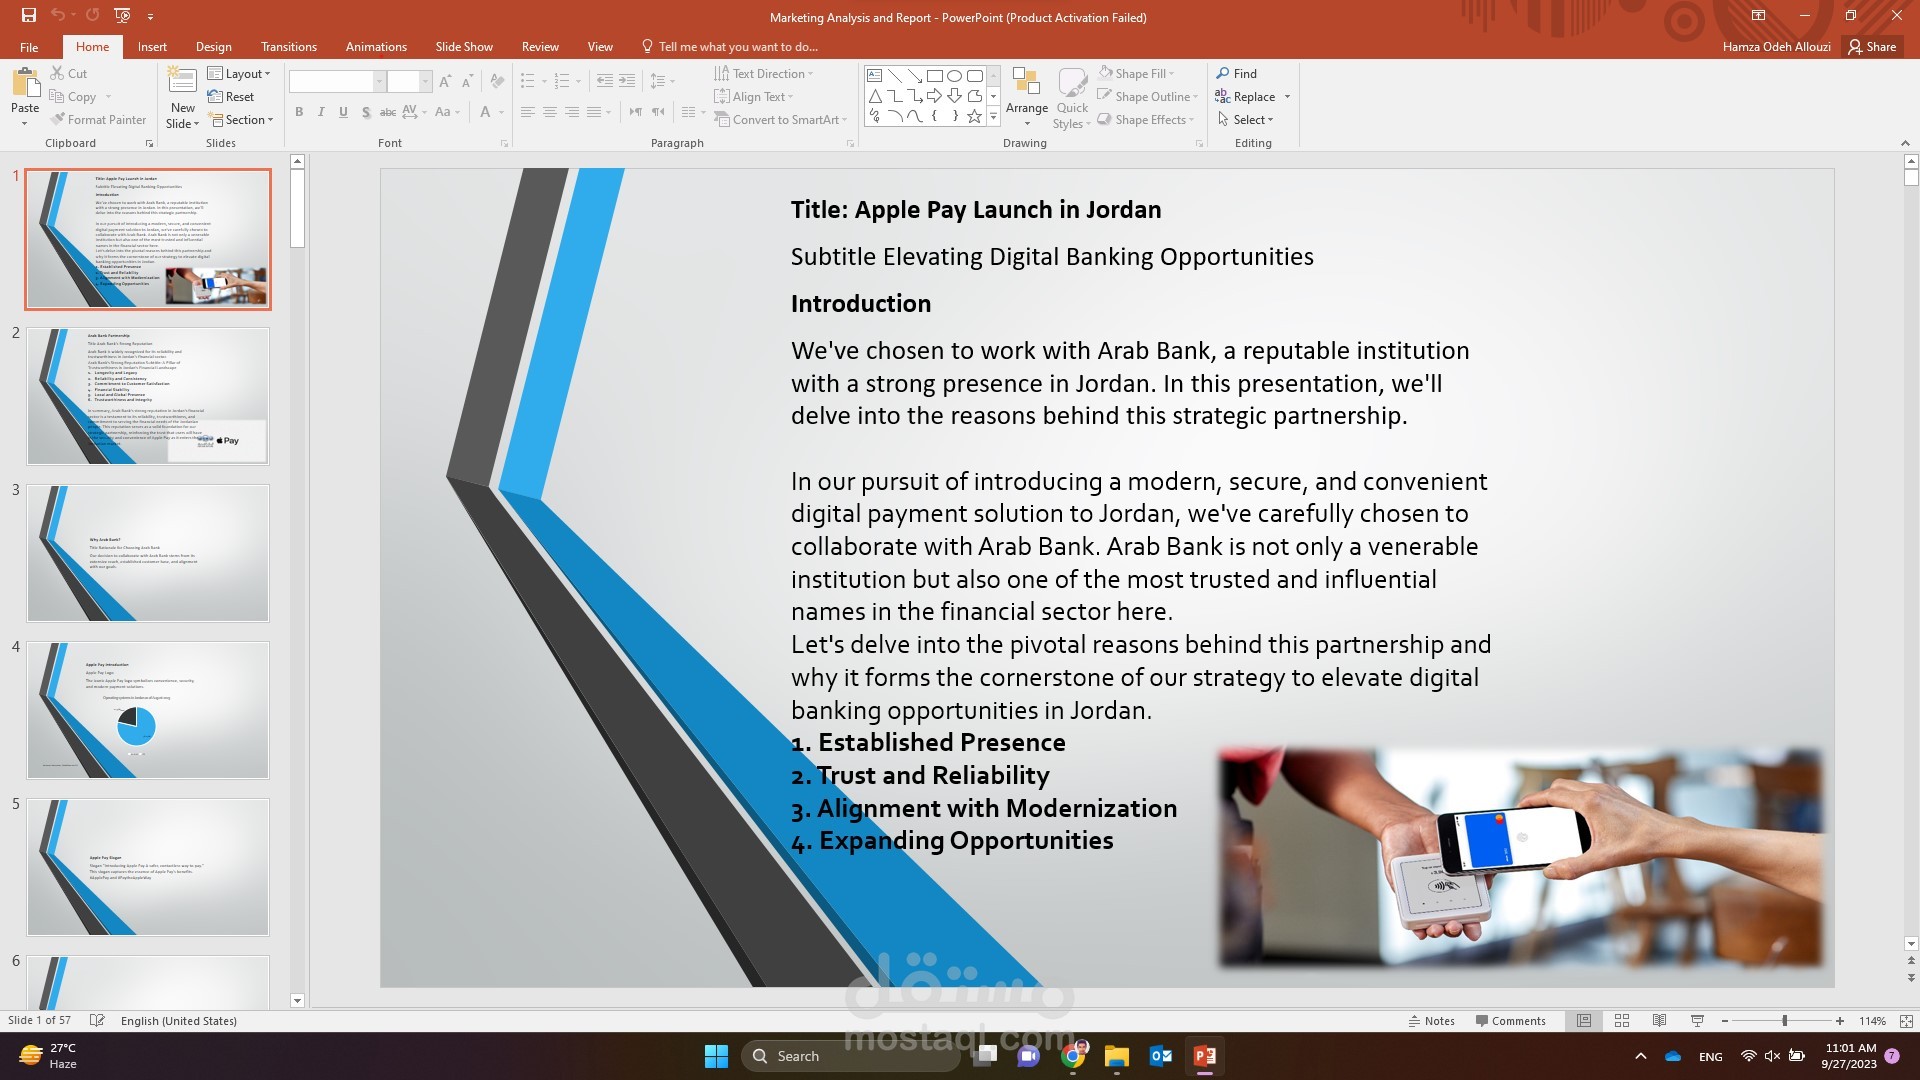The width and height of the screenshot is (1920, 1080).
Task: Switch to Slide Sorter view icon
Action: coord(1622,1021)
